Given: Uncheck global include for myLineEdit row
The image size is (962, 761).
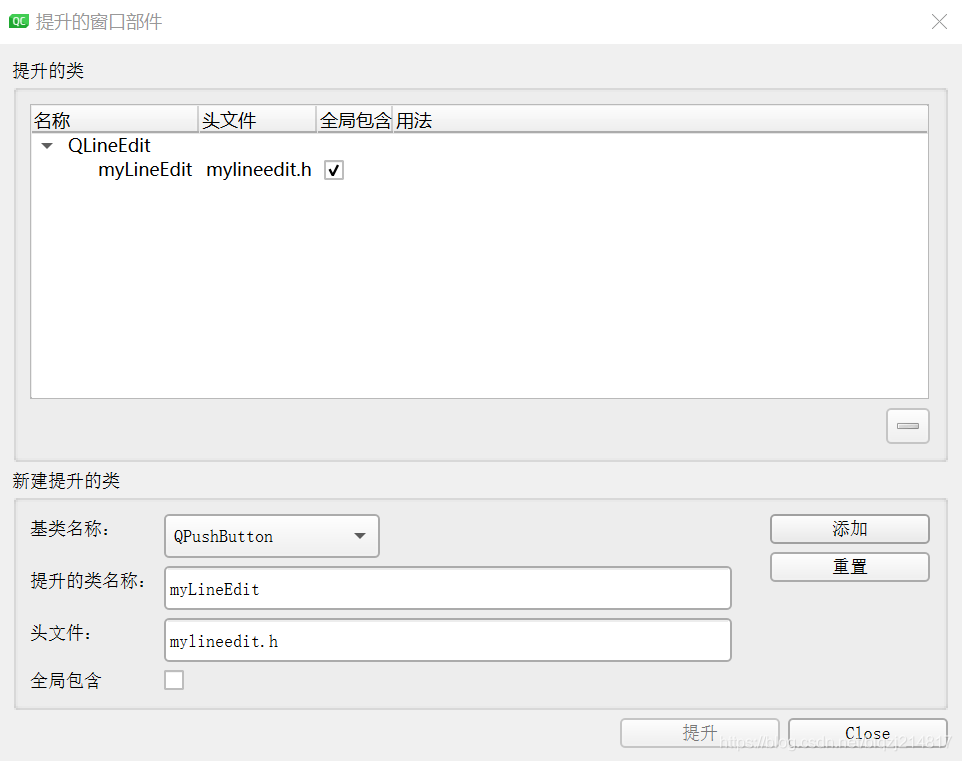Looking at the screenshot, I should coord(334,170).
